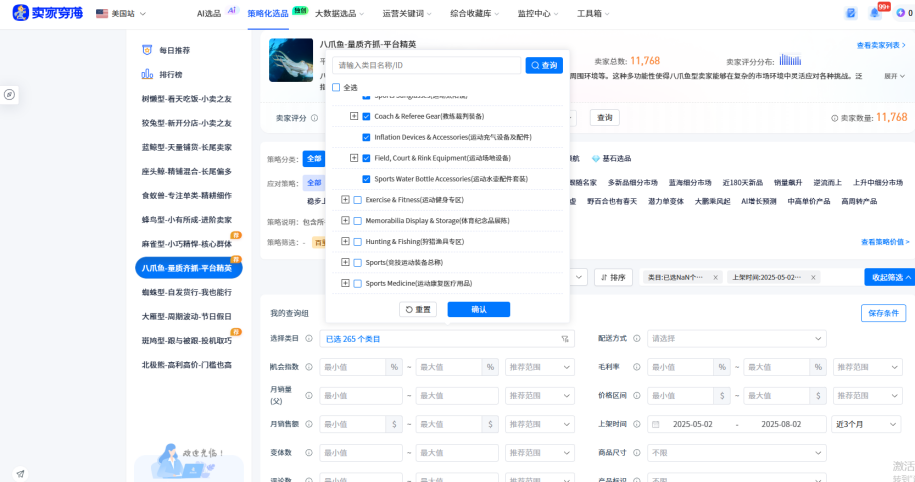Uncheck Sports Water Bottle Accessories category
915x482 pixels.
pyautogui.click(x=366, y=179)
